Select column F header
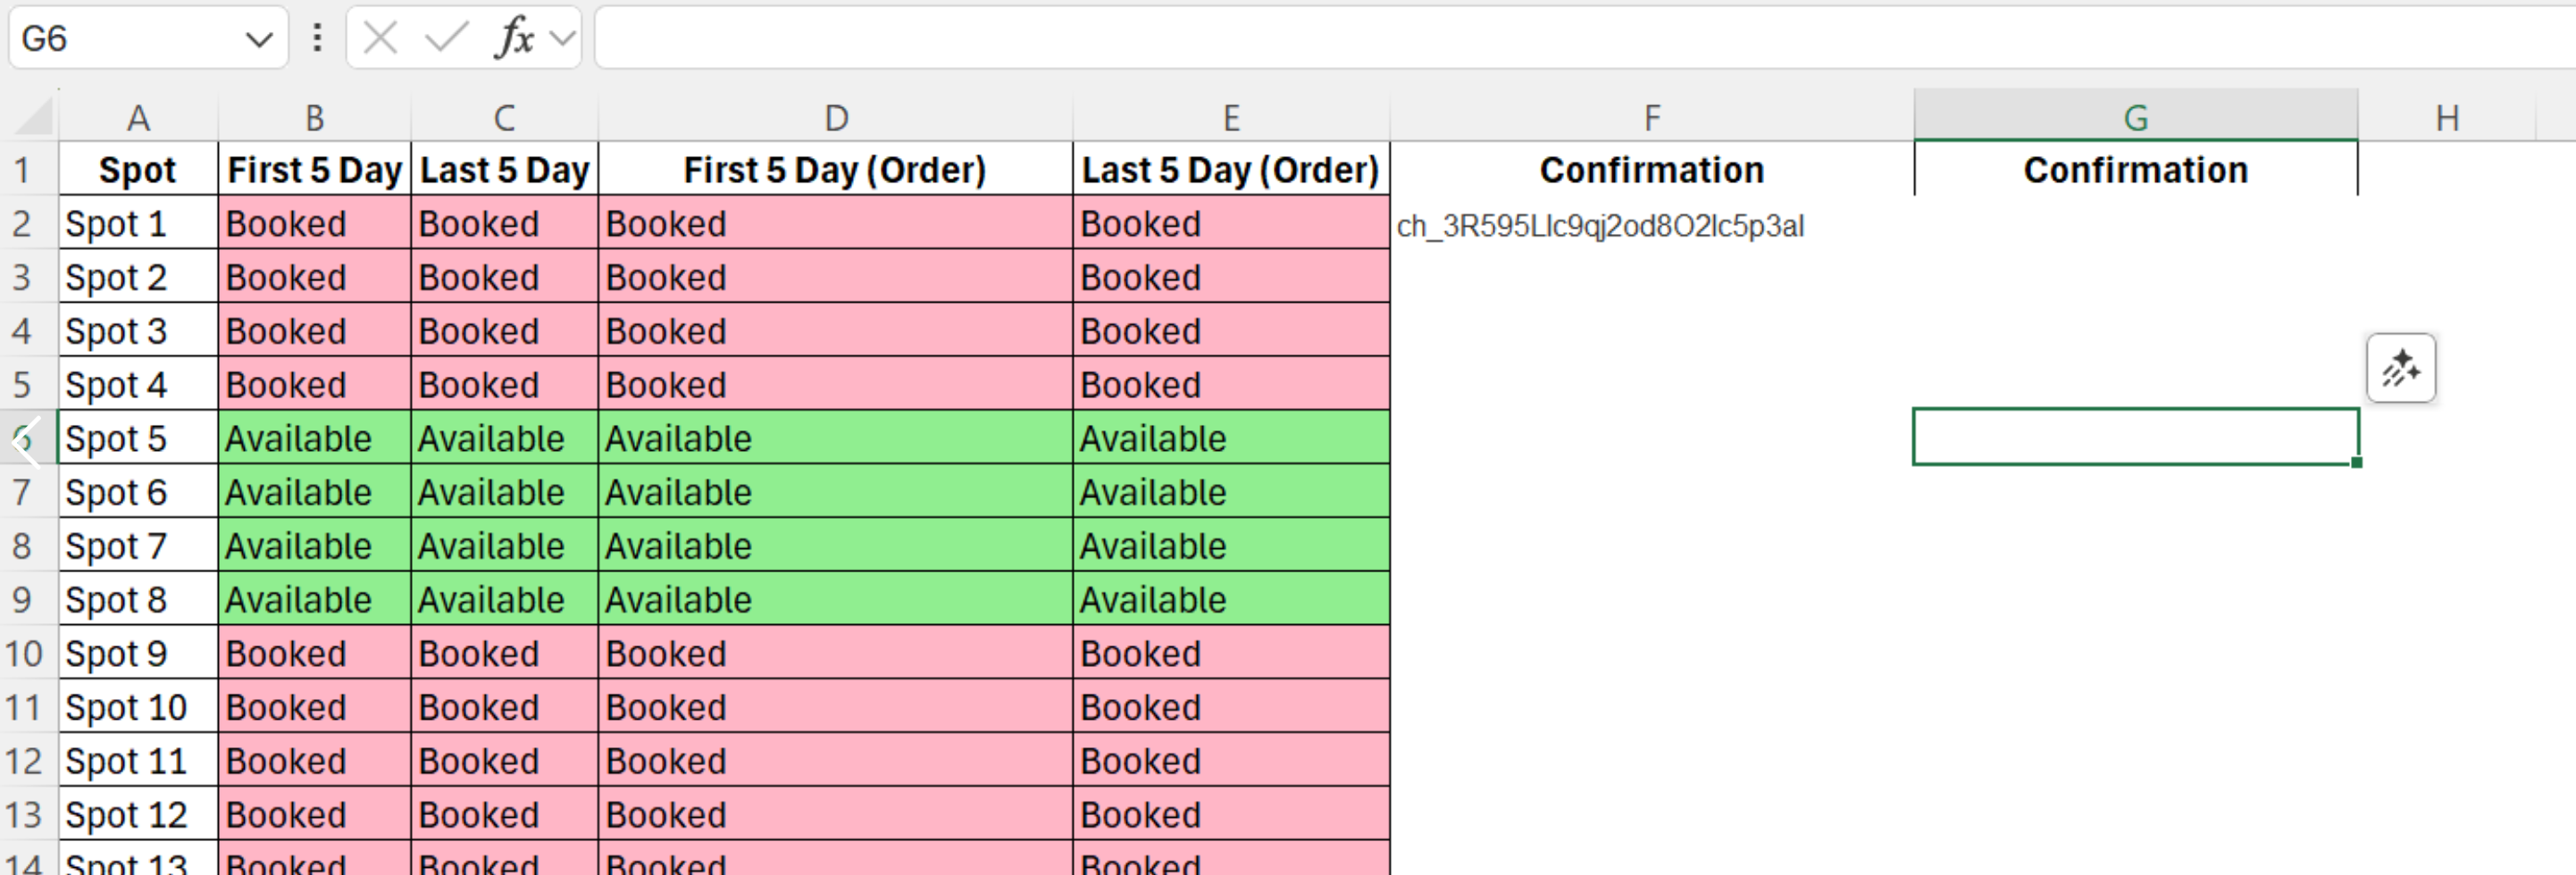Image resolution: width=2576 pixels, height=875 pixels. pyautogui.click(x=1652, y=118)
